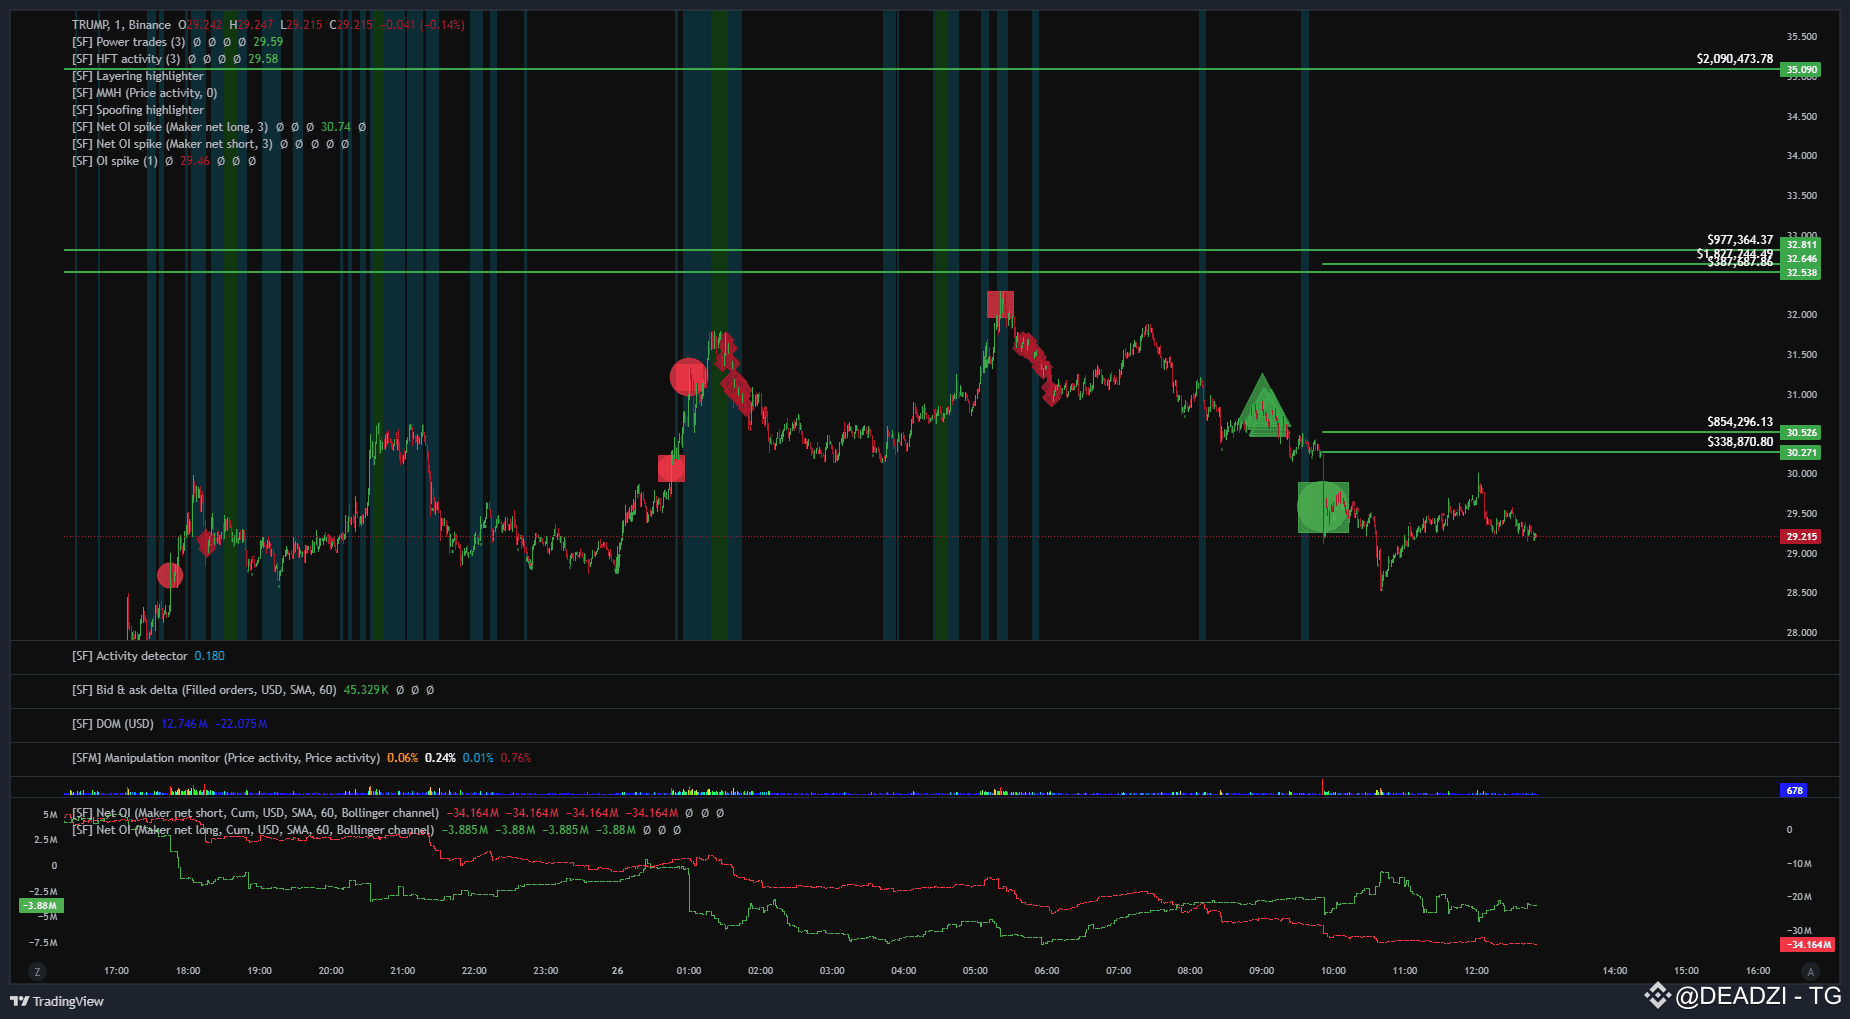Click the OI spike value 29.46
Image resolution: width=1850 pixels, height=1019 pixels.
pos(195,161)
